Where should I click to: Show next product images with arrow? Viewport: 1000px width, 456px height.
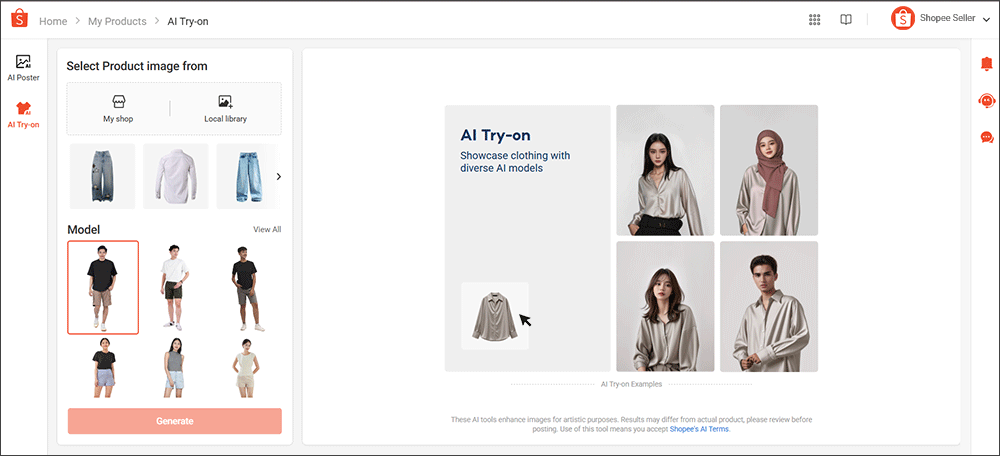[x=279, y=177]
